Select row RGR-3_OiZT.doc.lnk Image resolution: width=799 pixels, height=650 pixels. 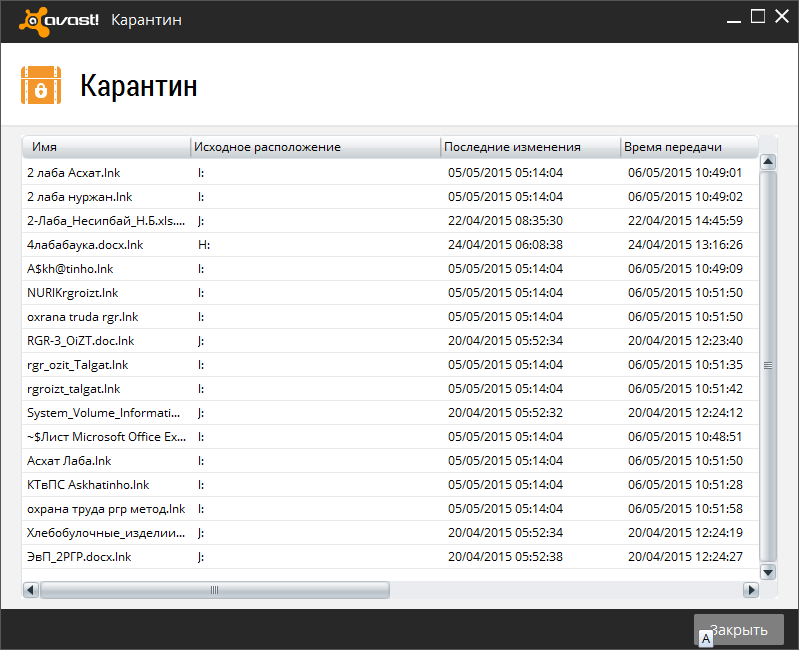(390, 340)
